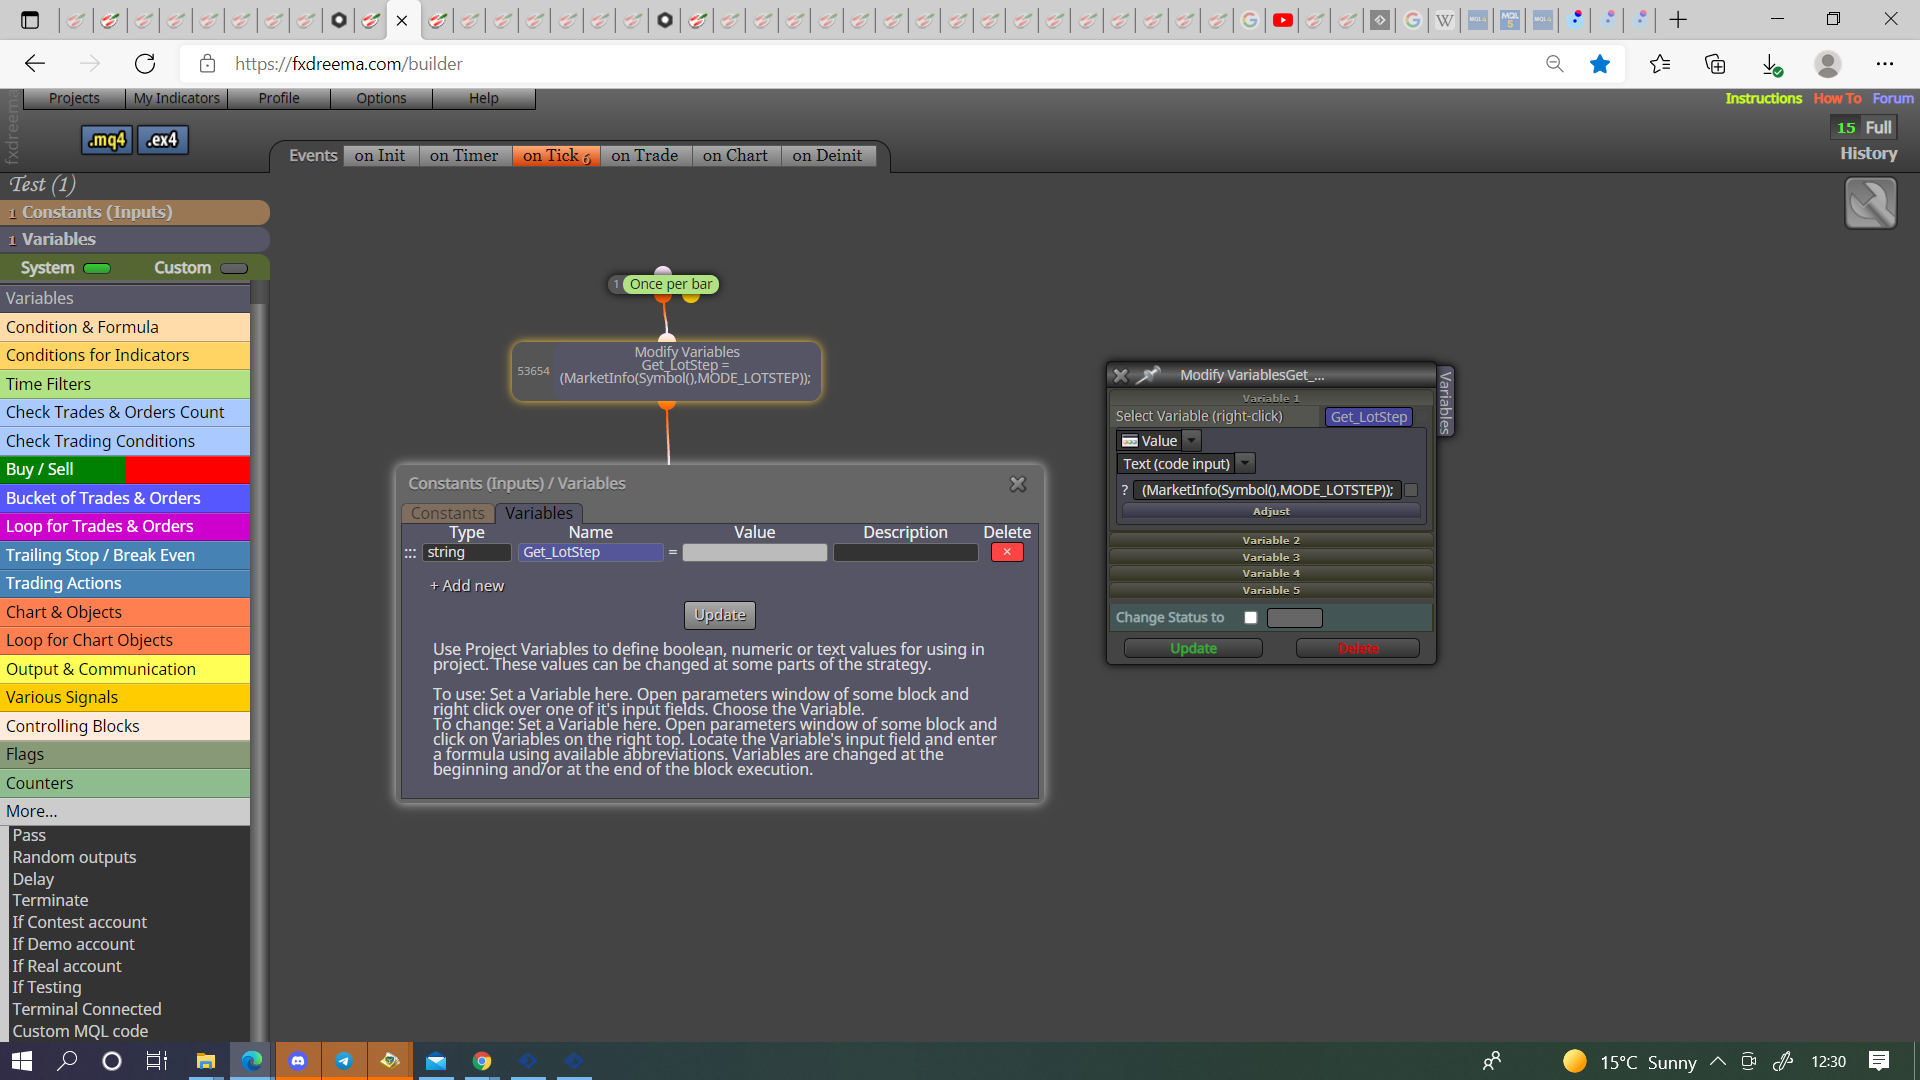Image resolution: width=1920 pixels, height=1080 pixels.
Task: Open the My Indicators menu
Action: (x=177, y=98)
